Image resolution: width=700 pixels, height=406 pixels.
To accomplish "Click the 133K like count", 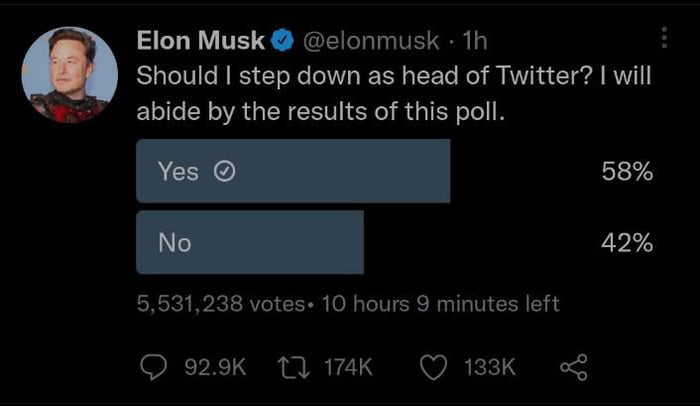I will click(x=490, y=368).
